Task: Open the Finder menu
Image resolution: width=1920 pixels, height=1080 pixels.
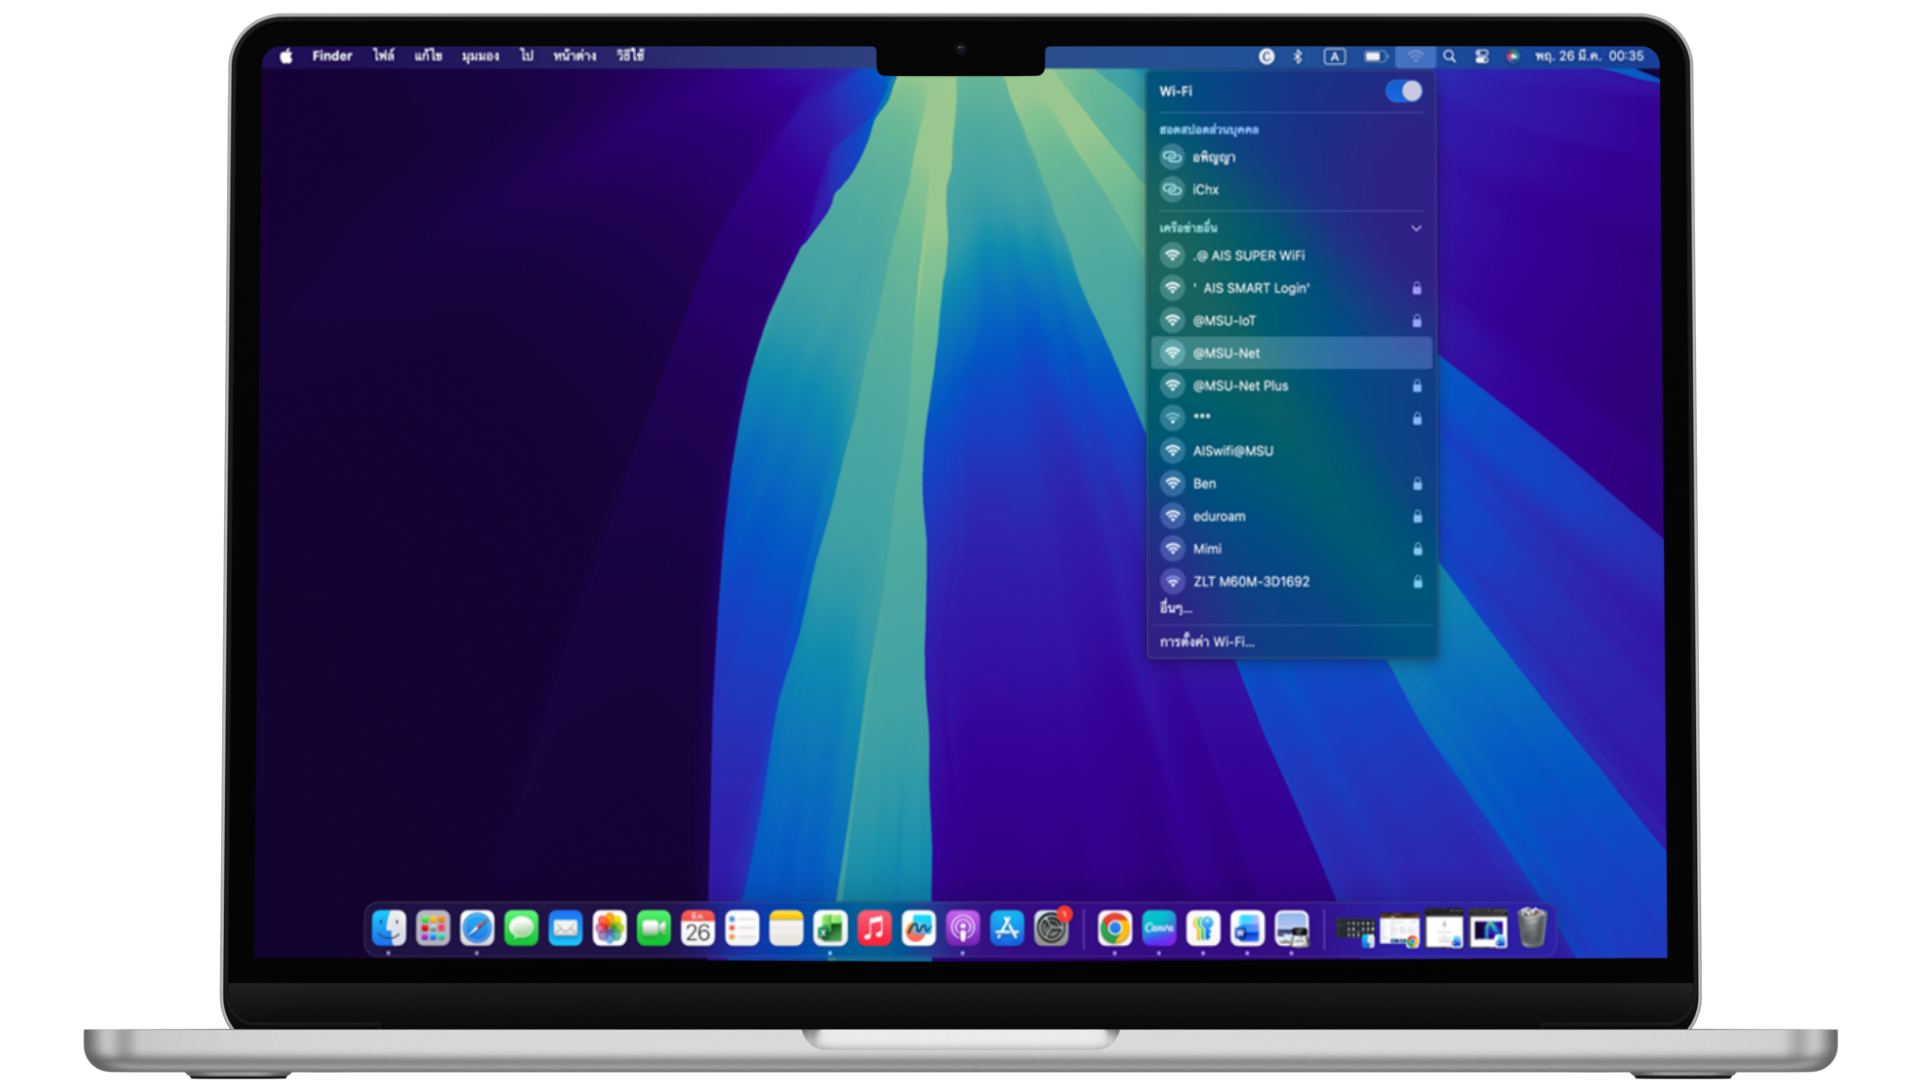Action: click(332, 56)
